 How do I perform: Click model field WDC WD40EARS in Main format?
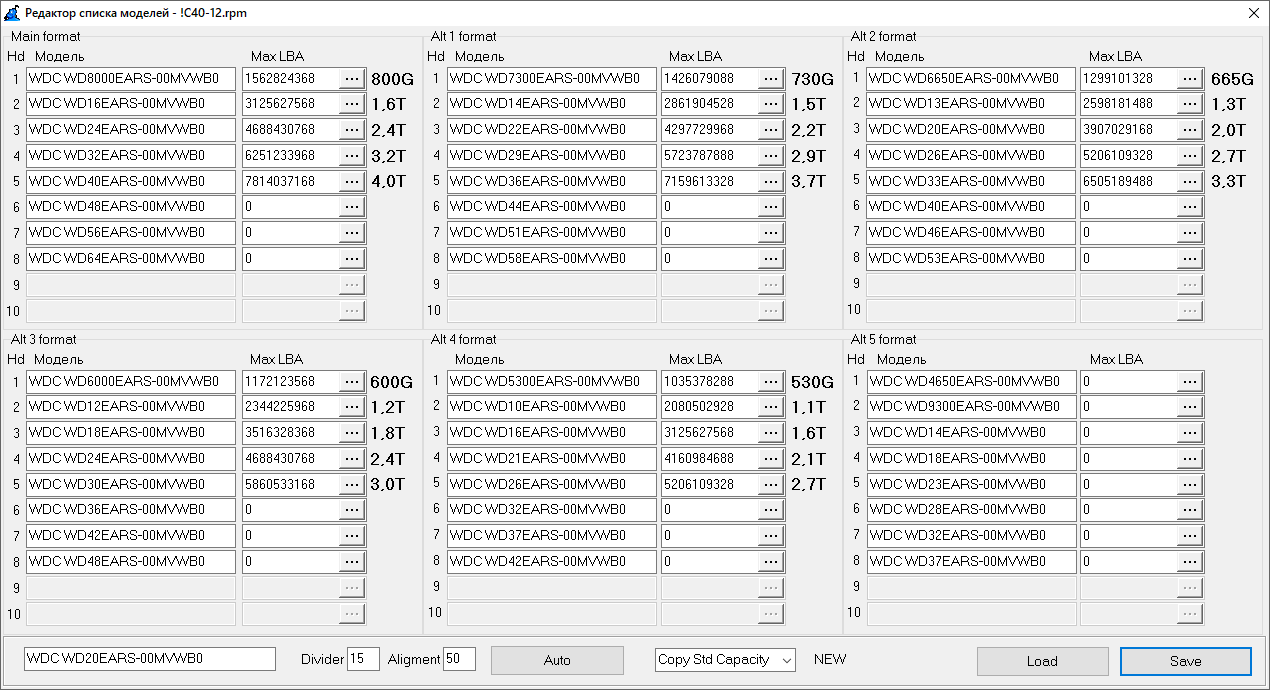click(131, 182)
